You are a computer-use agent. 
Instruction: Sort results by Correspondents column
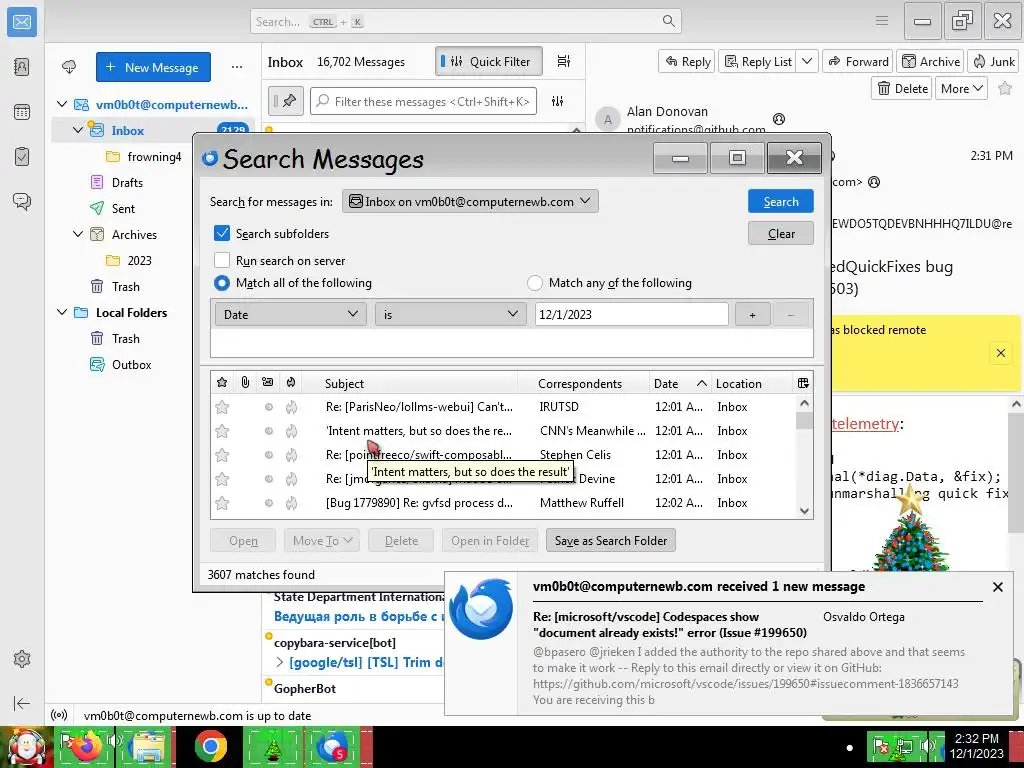[x=580, y=383]
